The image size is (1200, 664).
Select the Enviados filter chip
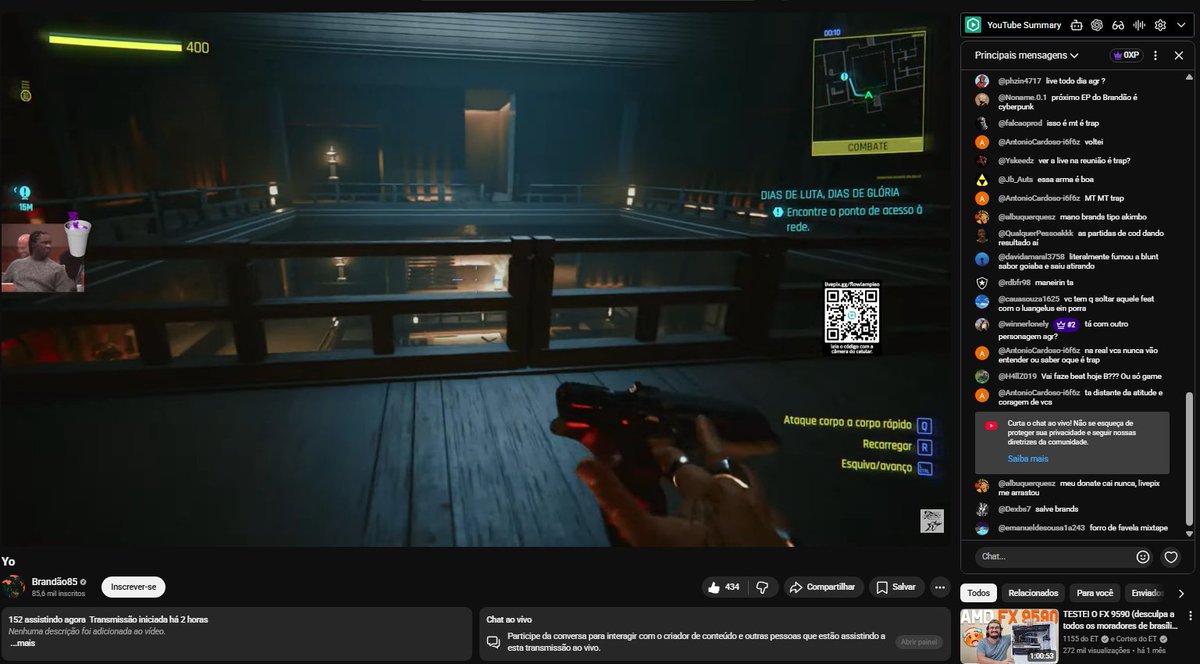[x=1146, y=593]
